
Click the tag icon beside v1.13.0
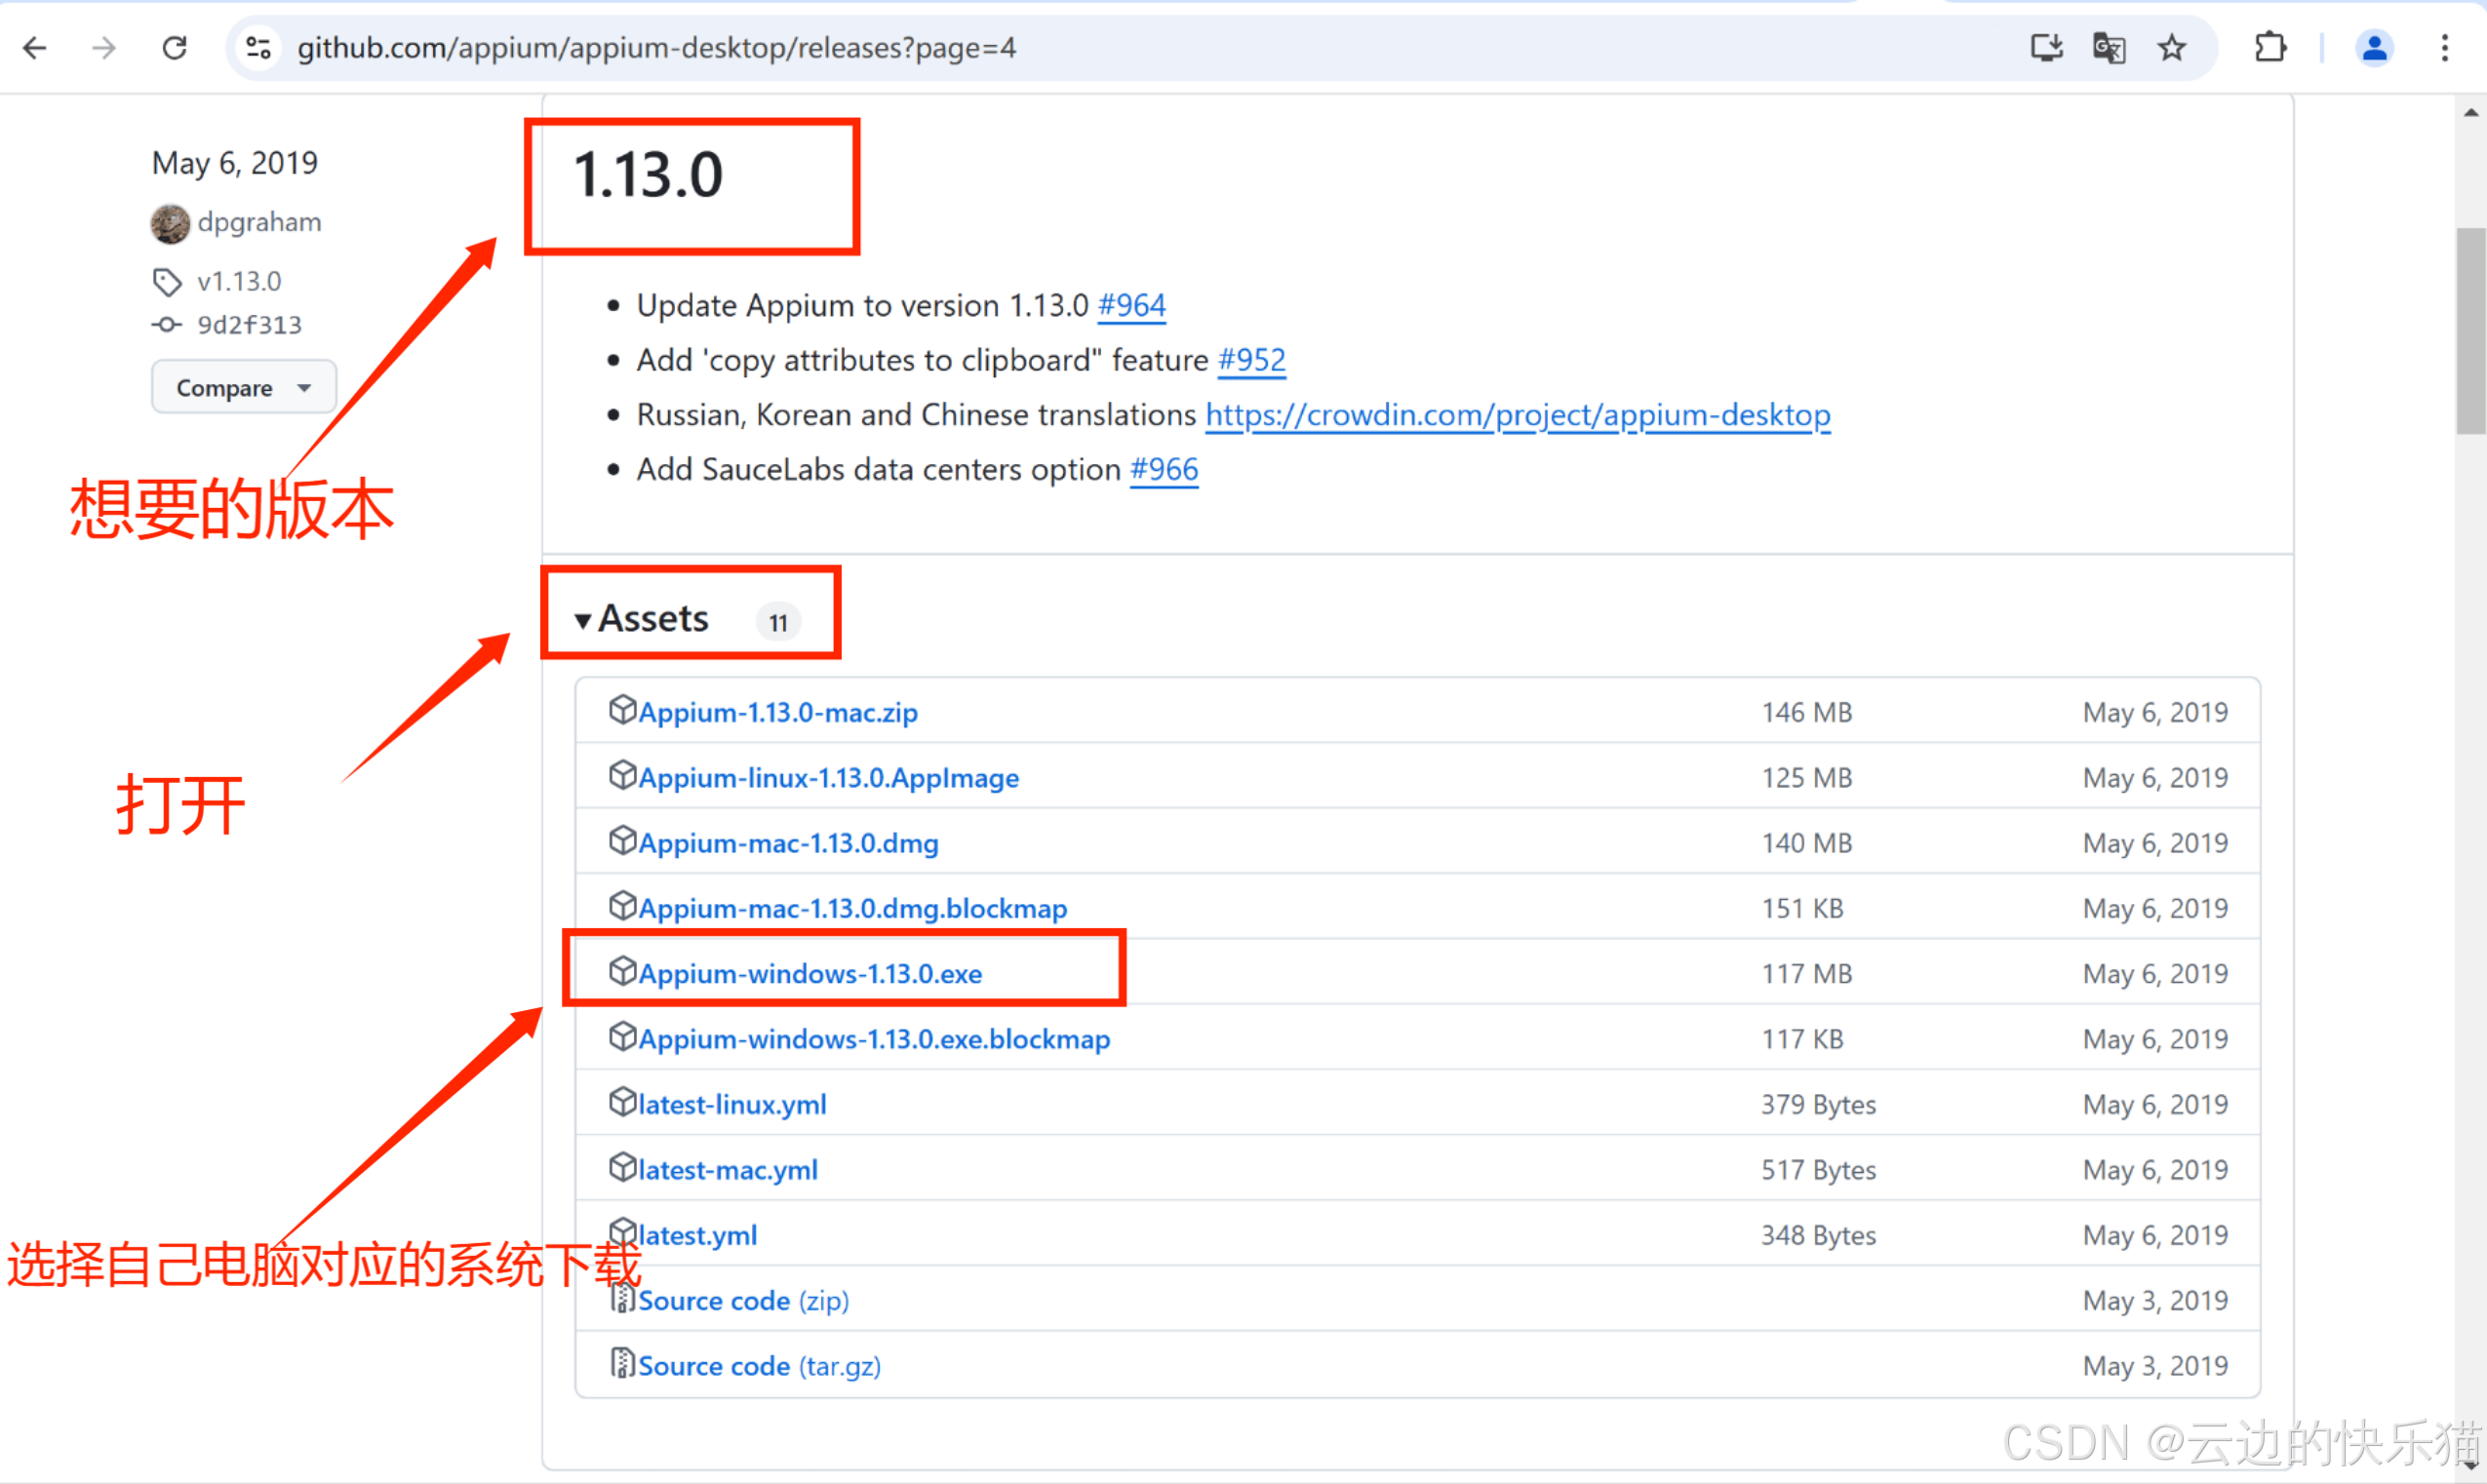coord(167,282)
